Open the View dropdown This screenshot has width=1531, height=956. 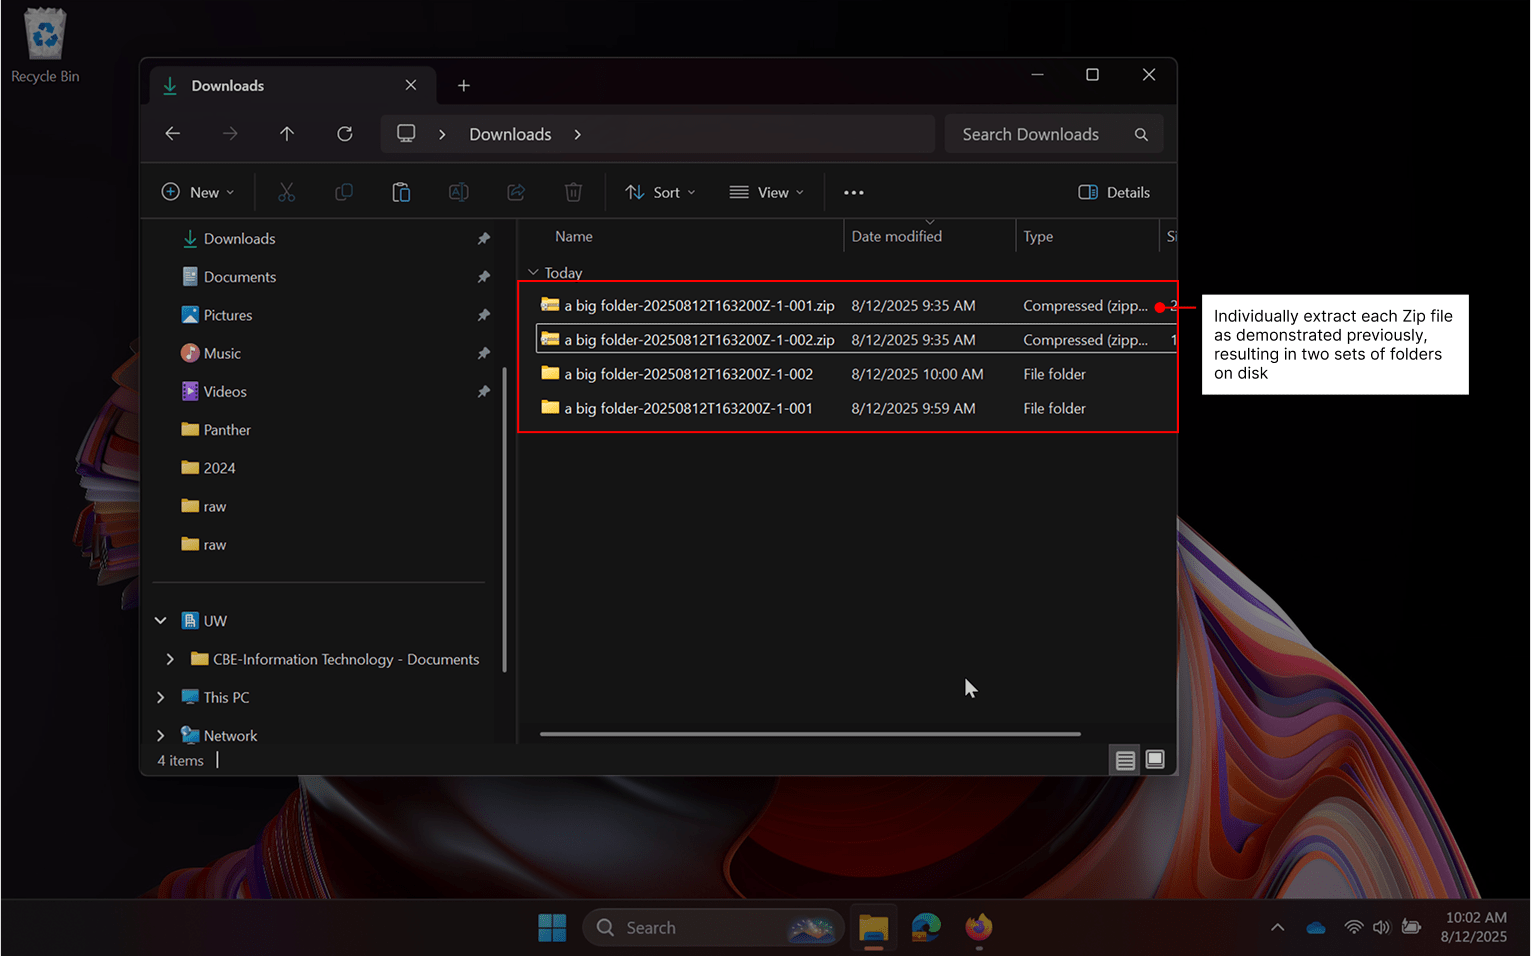[766, 191]
